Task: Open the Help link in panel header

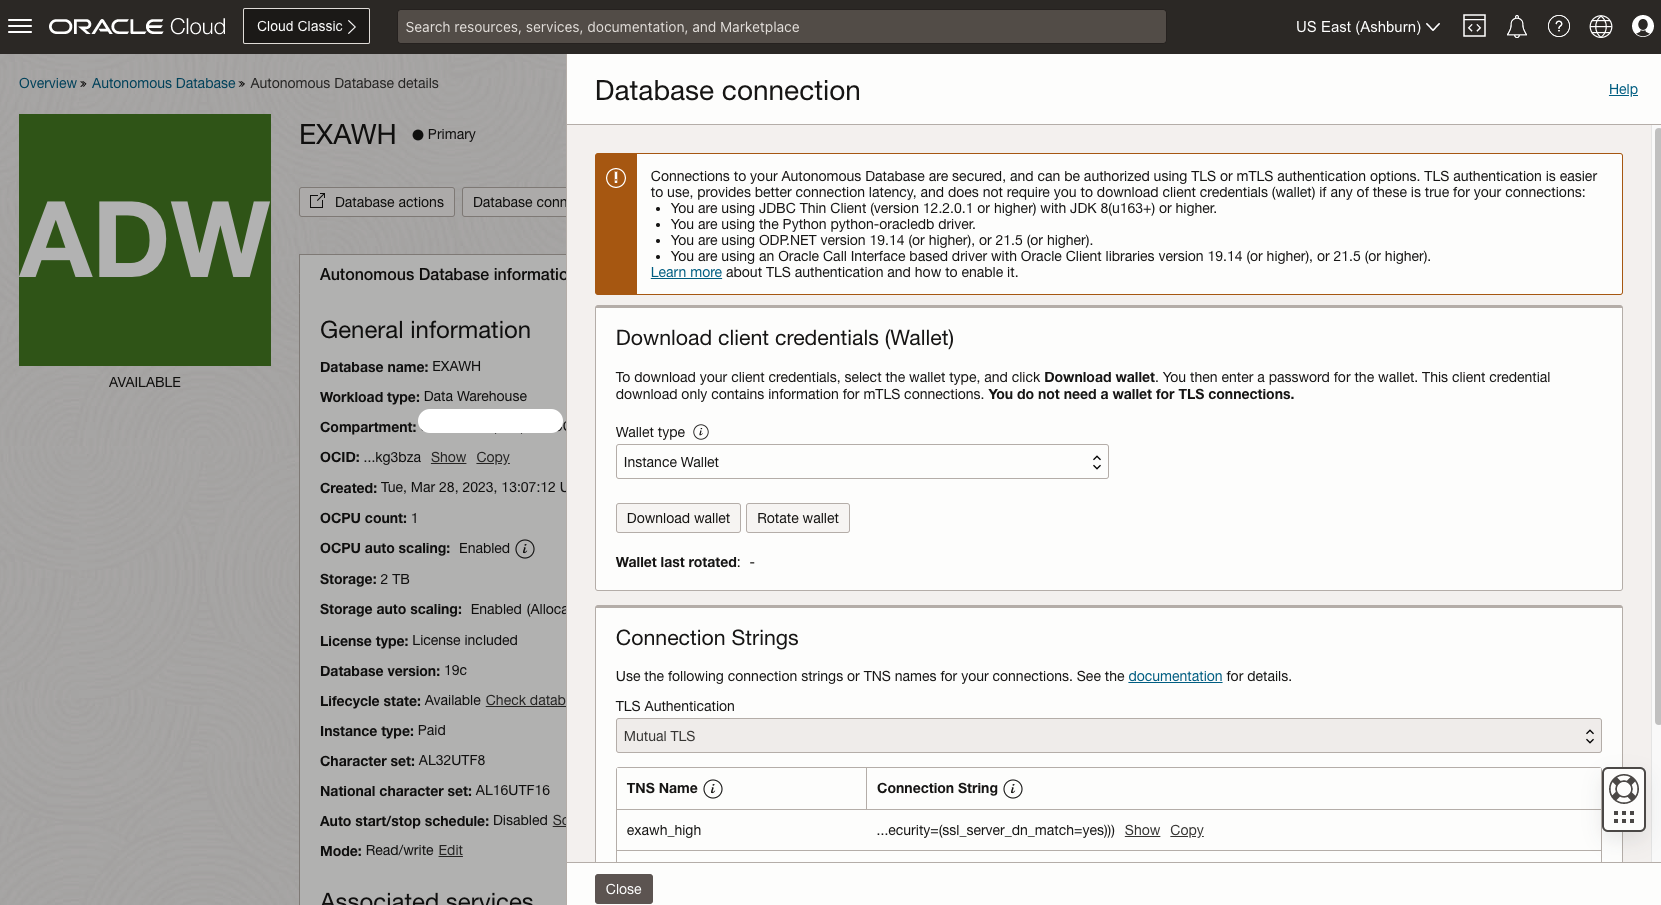Action: point(1623,89)
